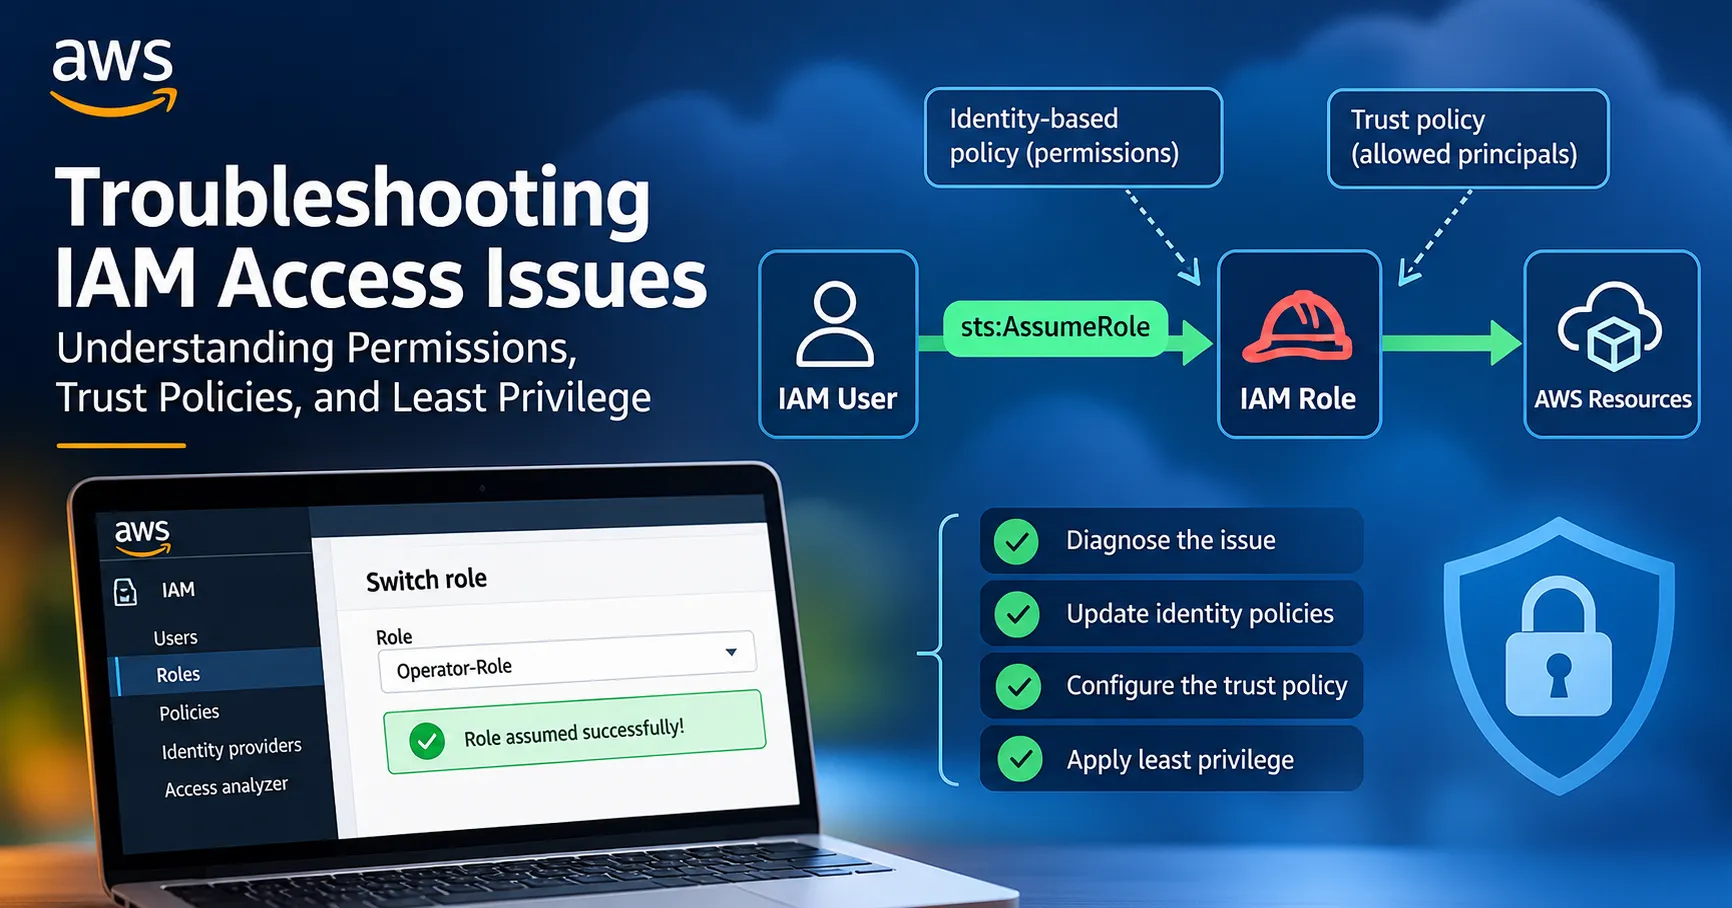Click the Diagnose the issue text

pos(1170,541)
